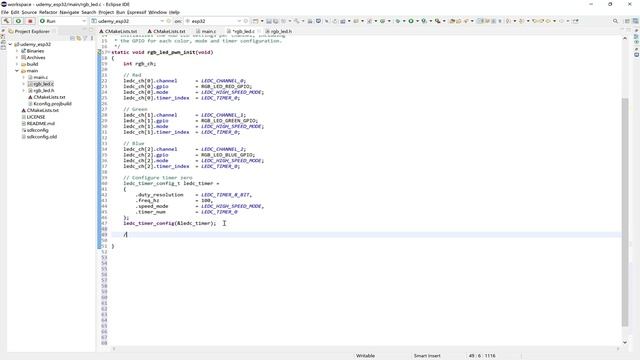Click the Project Explorer view tab
640x360 pixels.
click(32, 31)
